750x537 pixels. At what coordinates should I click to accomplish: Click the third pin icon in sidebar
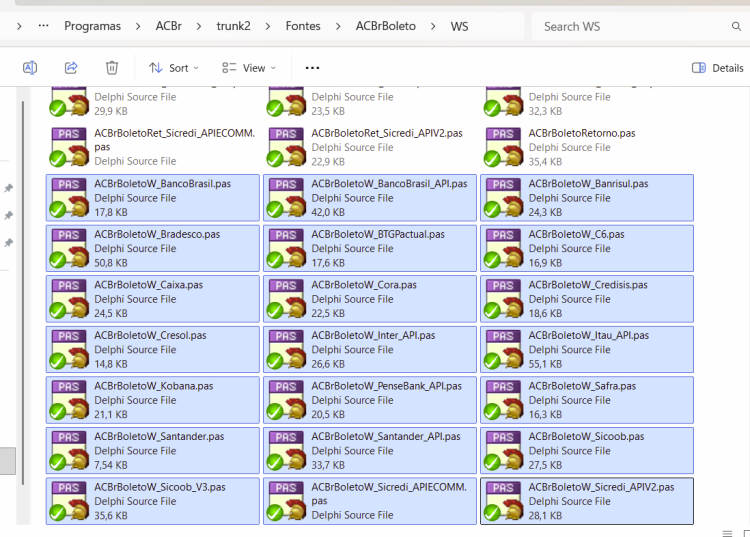(9, 242)
